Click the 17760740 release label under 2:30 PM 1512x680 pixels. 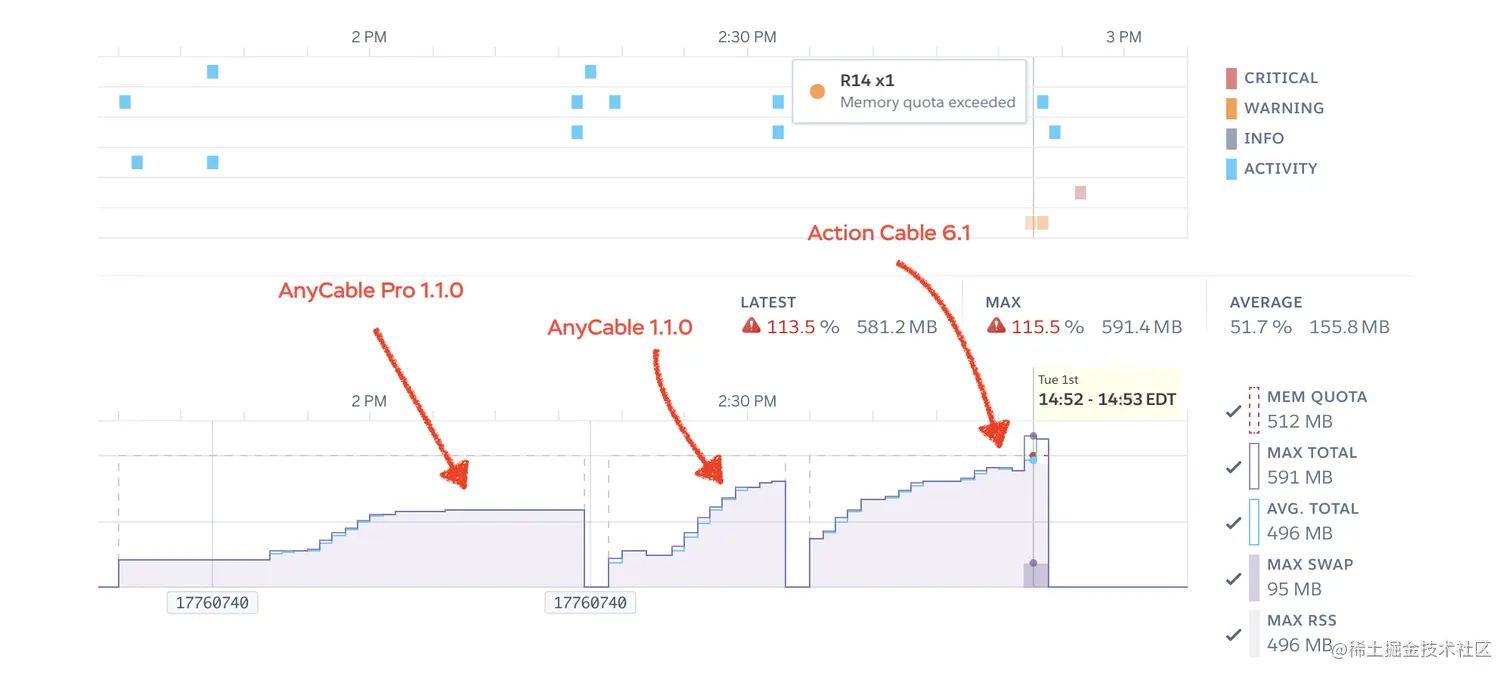590,602
